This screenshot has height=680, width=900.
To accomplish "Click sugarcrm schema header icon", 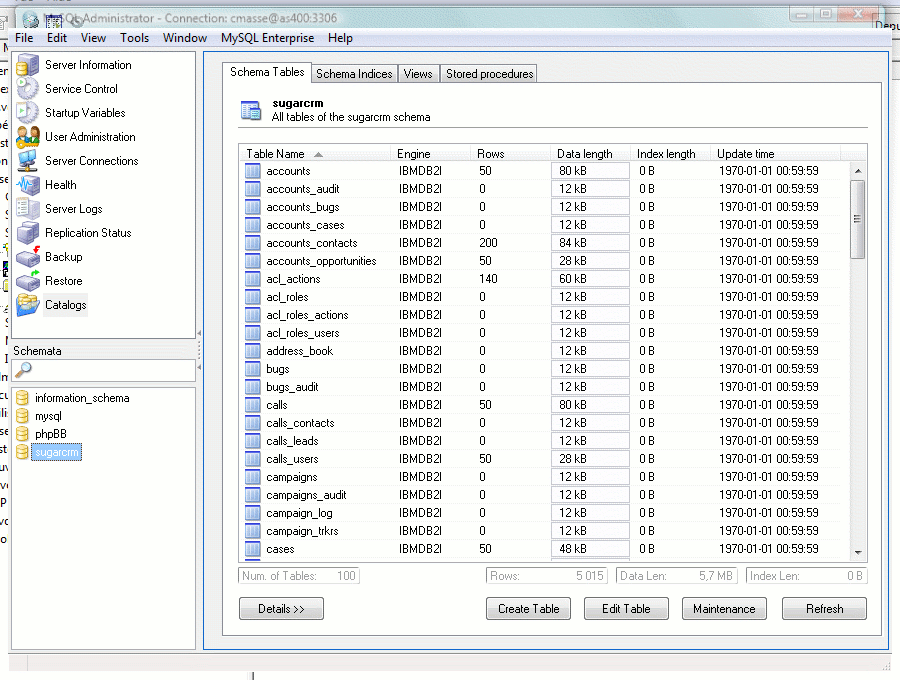I will tap(251, 110).
